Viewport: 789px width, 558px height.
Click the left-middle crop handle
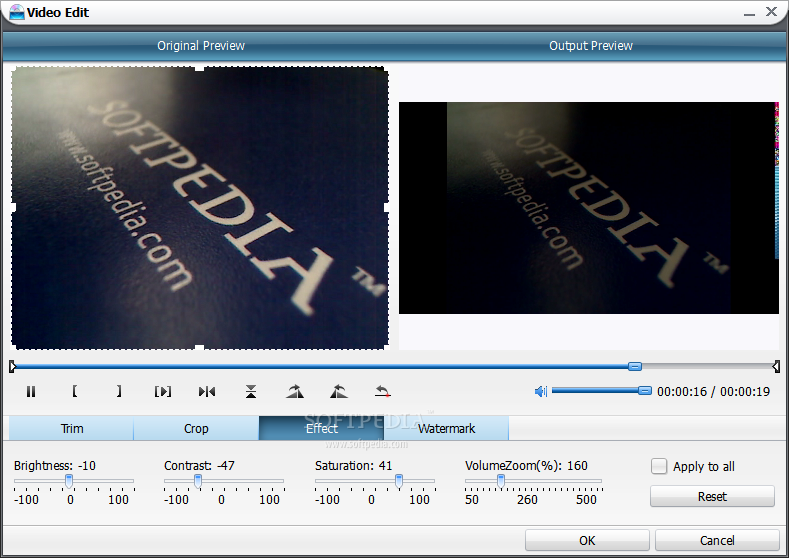(x=13, y=207)
